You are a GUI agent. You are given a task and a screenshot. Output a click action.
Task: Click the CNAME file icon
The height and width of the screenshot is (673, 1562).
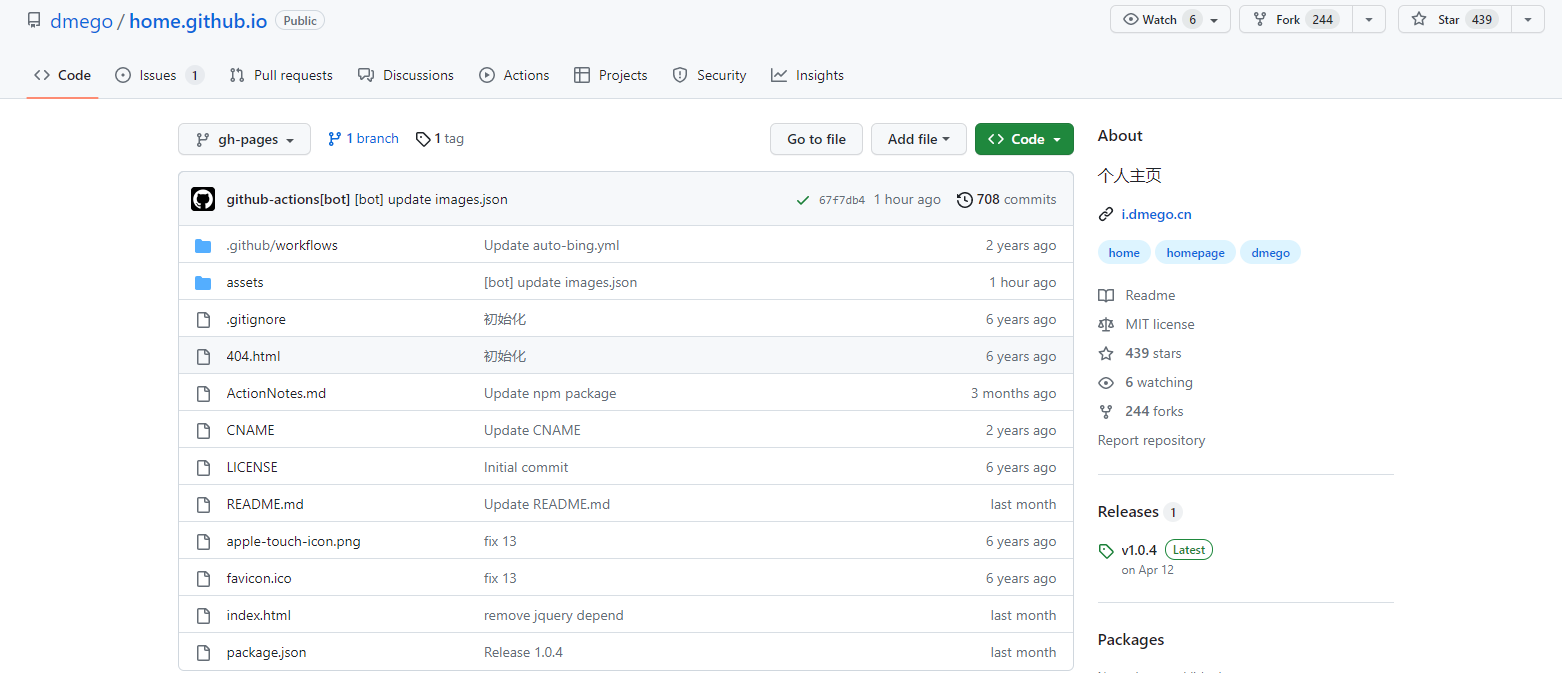click(203, 431)
